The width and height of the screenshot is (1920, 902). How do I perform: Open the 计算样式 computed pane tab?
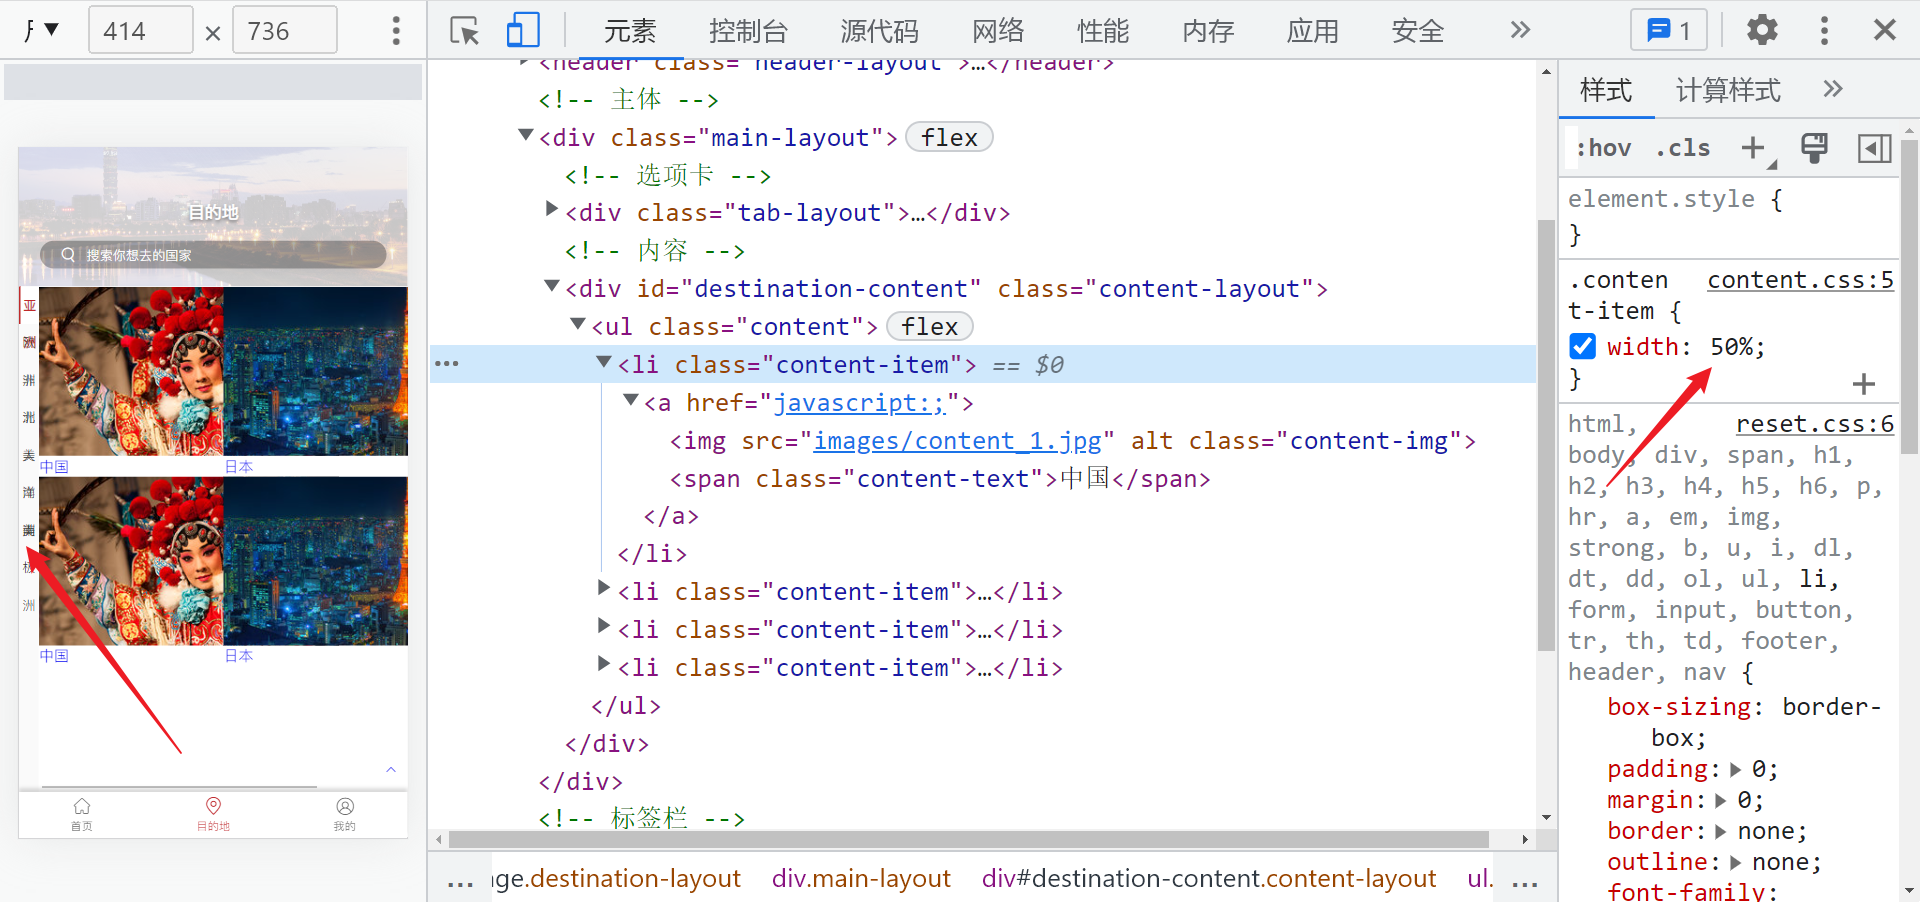click(x=1728, y=90)
